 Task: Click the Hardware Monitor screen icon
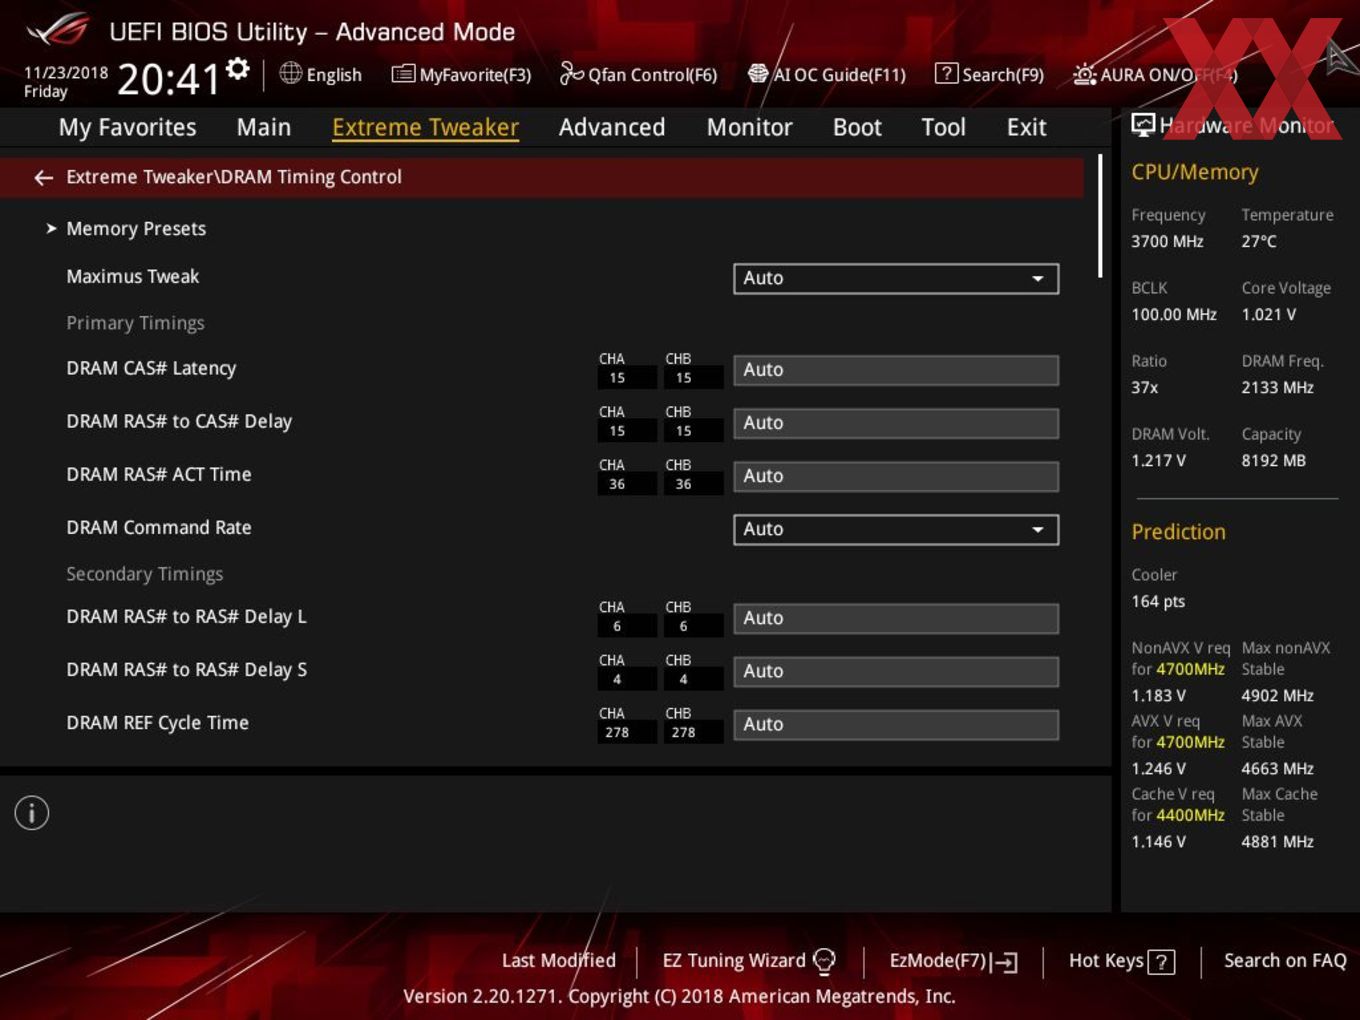(x=1143, y=125)
